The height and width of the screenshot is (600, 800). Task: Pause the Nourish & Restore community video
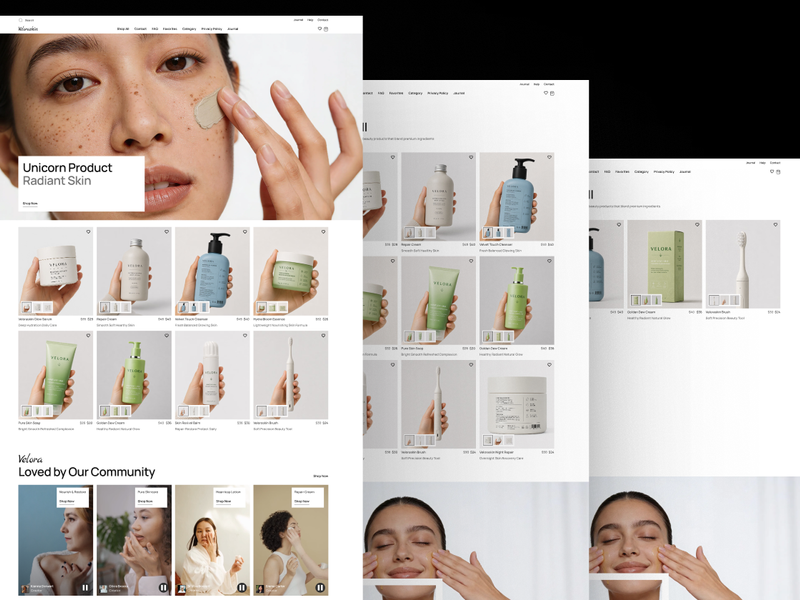tap(85, 588)
